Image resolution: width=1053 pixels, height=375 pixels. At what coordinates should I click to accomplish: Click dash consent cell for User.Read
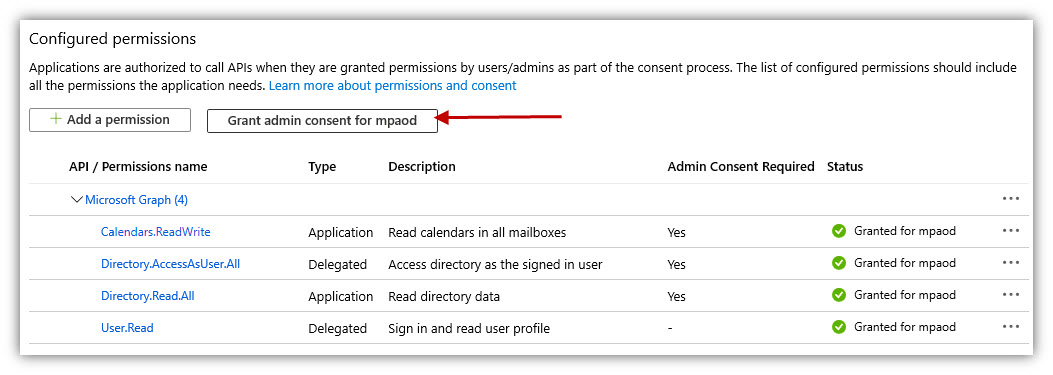tap(670, 329)
